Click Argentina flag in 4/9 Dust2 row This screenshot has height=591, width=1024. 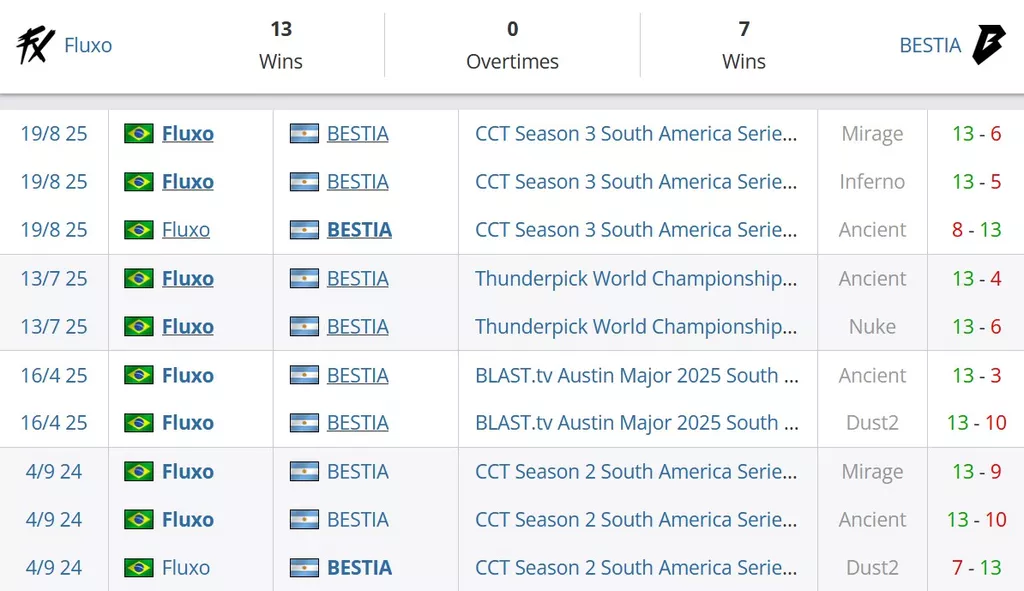tap(304, 567)
